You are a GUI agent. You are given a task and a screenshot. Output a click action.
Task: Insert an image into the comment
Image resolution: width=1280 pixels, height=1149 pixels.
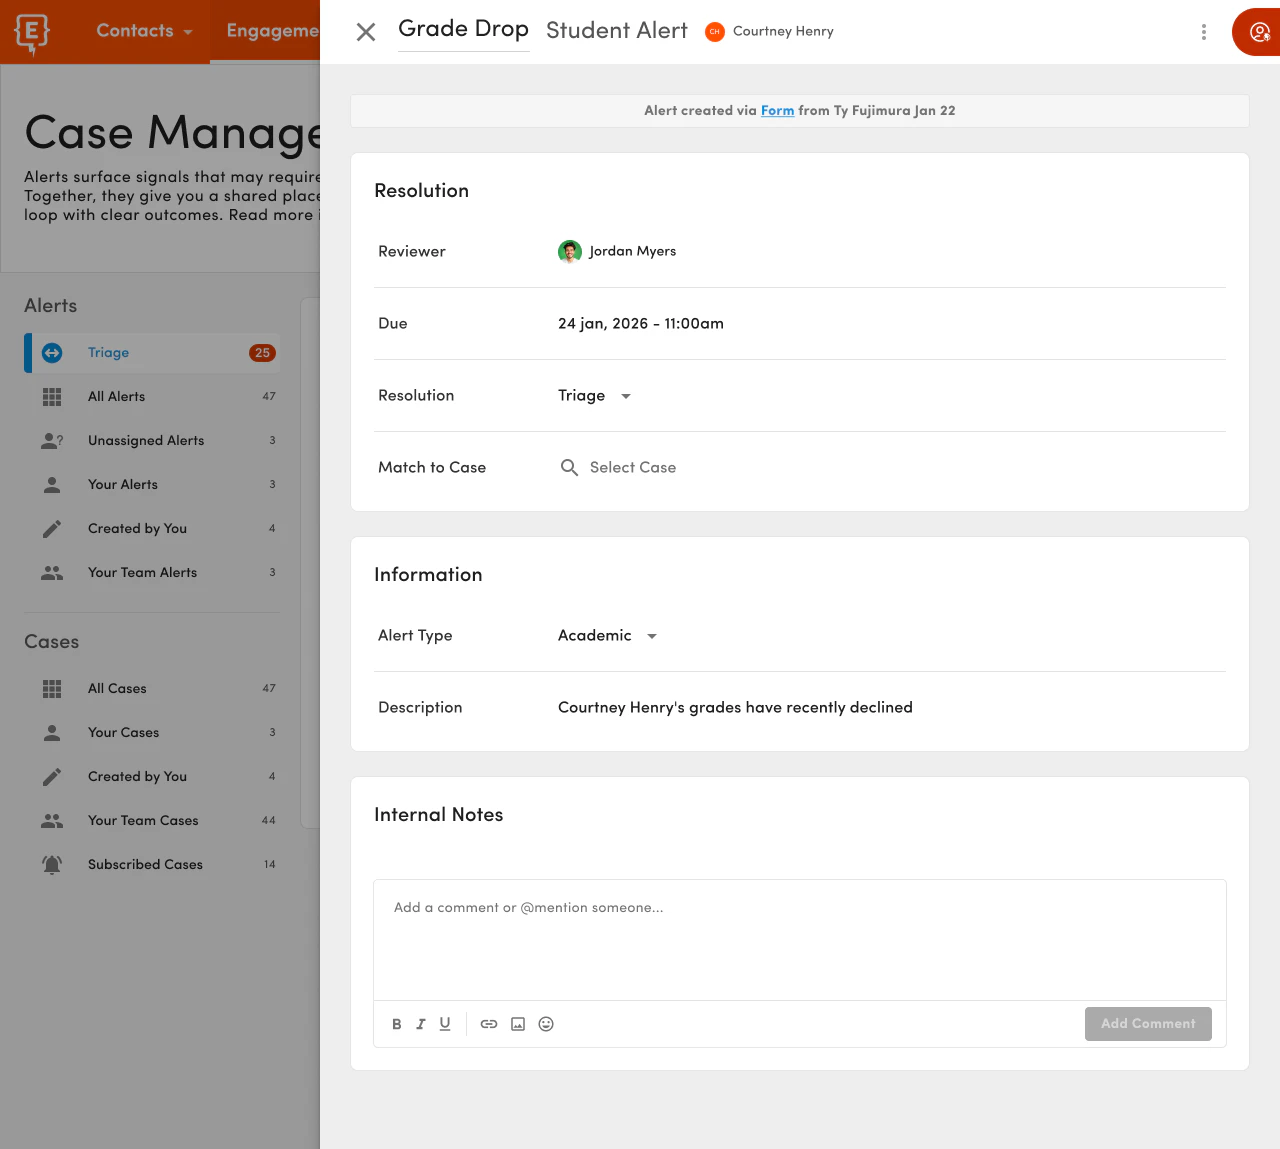point(518,1024)
